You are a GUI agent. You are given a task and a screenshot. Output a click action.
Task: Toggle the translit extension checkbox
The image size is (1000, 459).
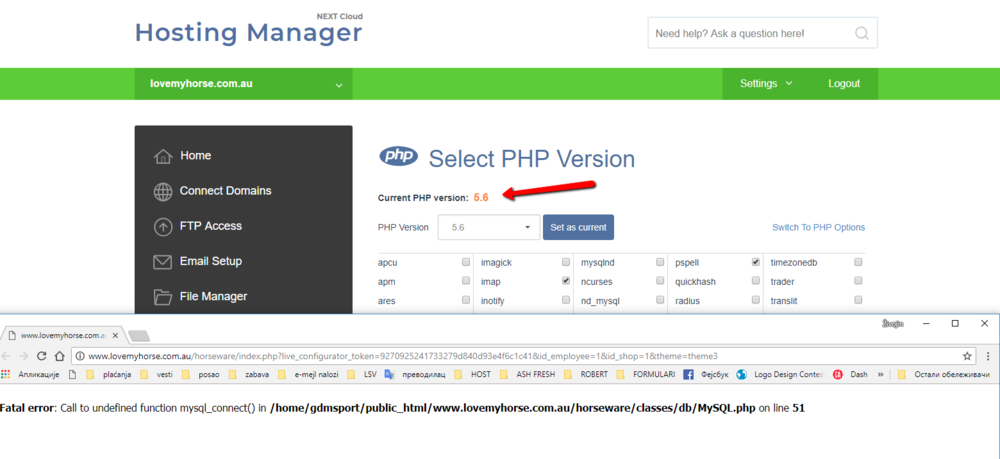[x=858, y=300]
